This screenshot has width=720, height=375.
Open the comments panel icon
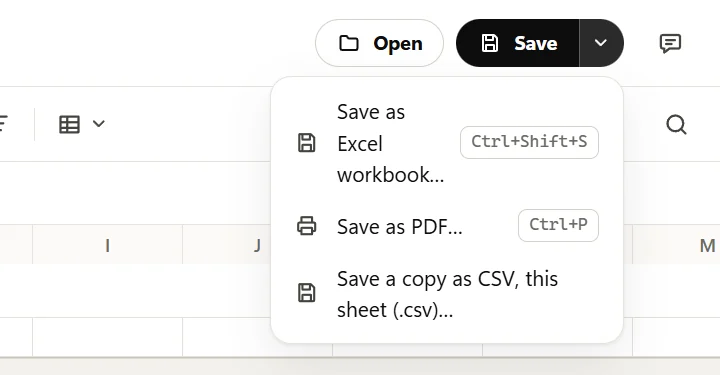[670, 44]
